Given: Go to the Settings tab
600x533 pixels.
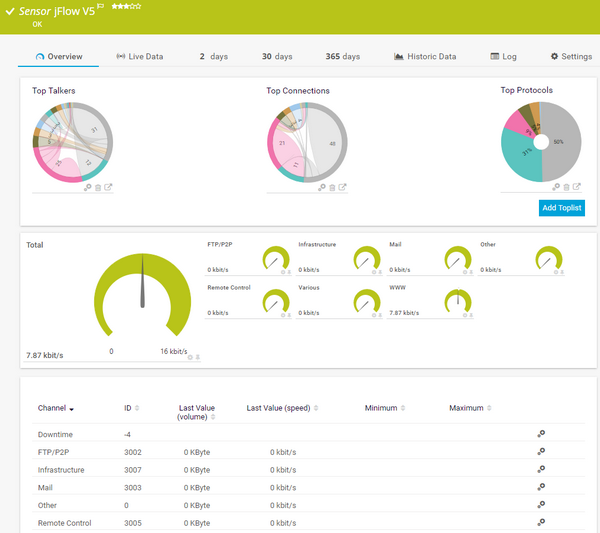Looking at the screenshot, I should coord(571,57).
